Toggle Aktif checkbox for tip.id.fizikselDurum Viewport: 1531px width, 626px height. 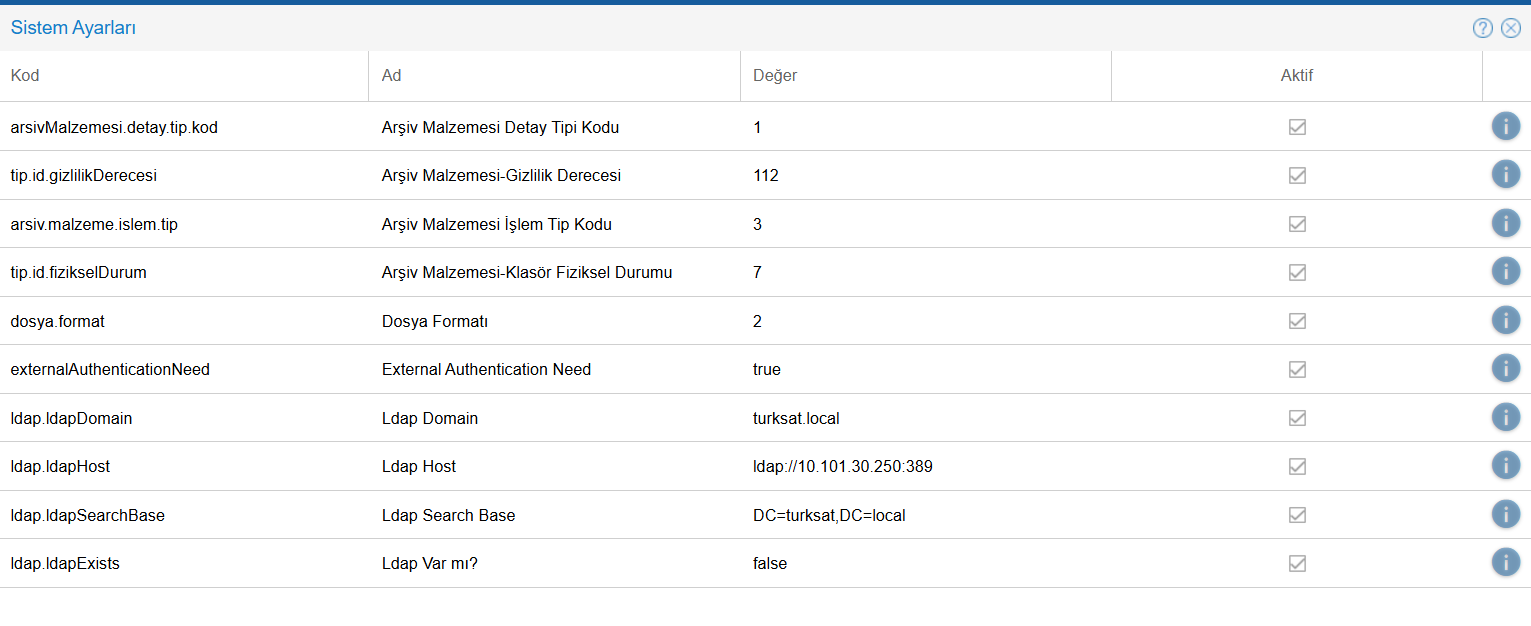point(1297,272)
